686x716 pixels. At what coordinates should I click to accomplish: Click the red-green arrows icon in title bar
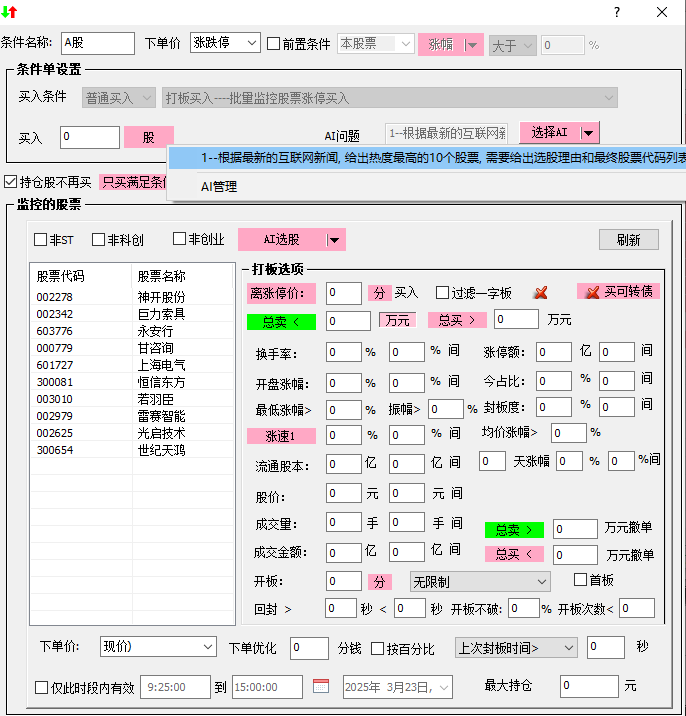click(10, 12)
